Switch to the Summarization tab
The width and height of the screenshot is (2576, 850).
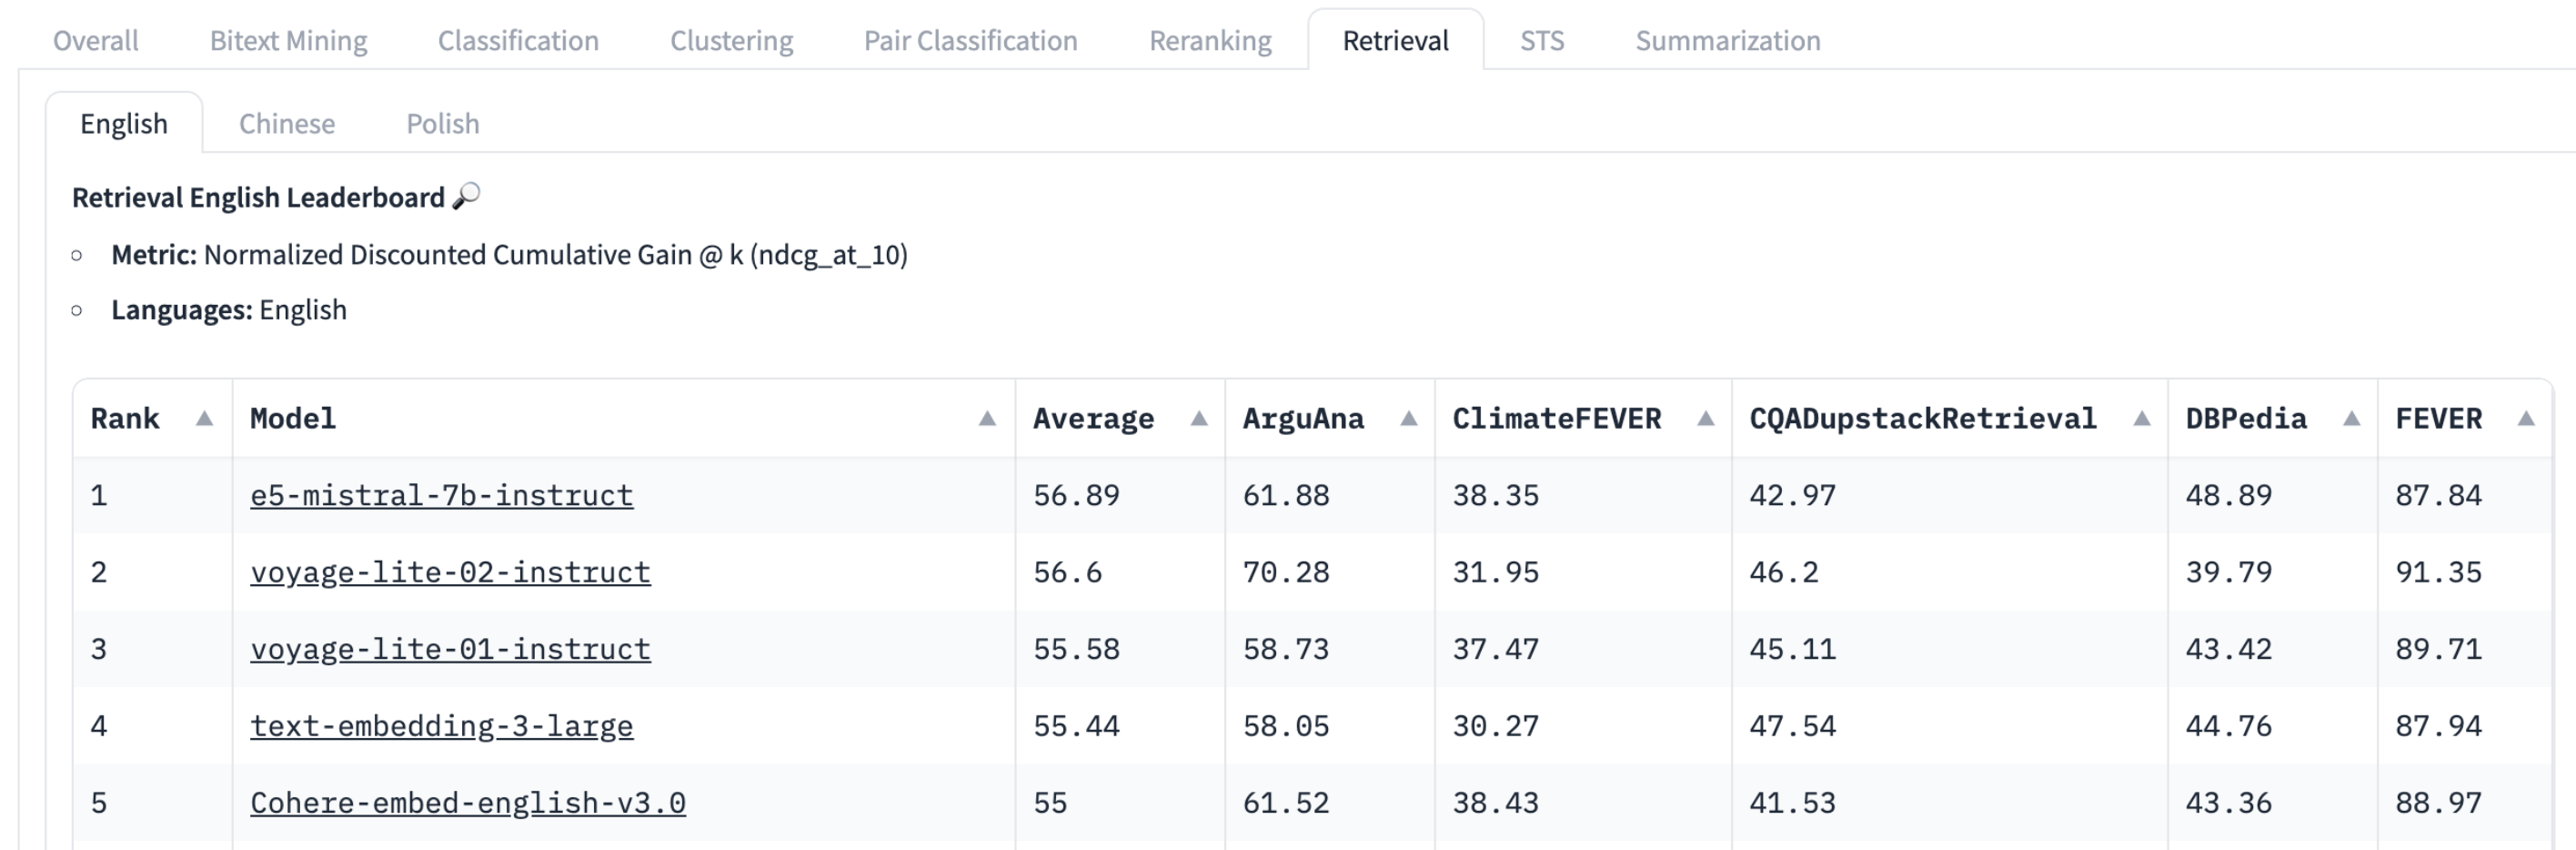(1727, 41)
